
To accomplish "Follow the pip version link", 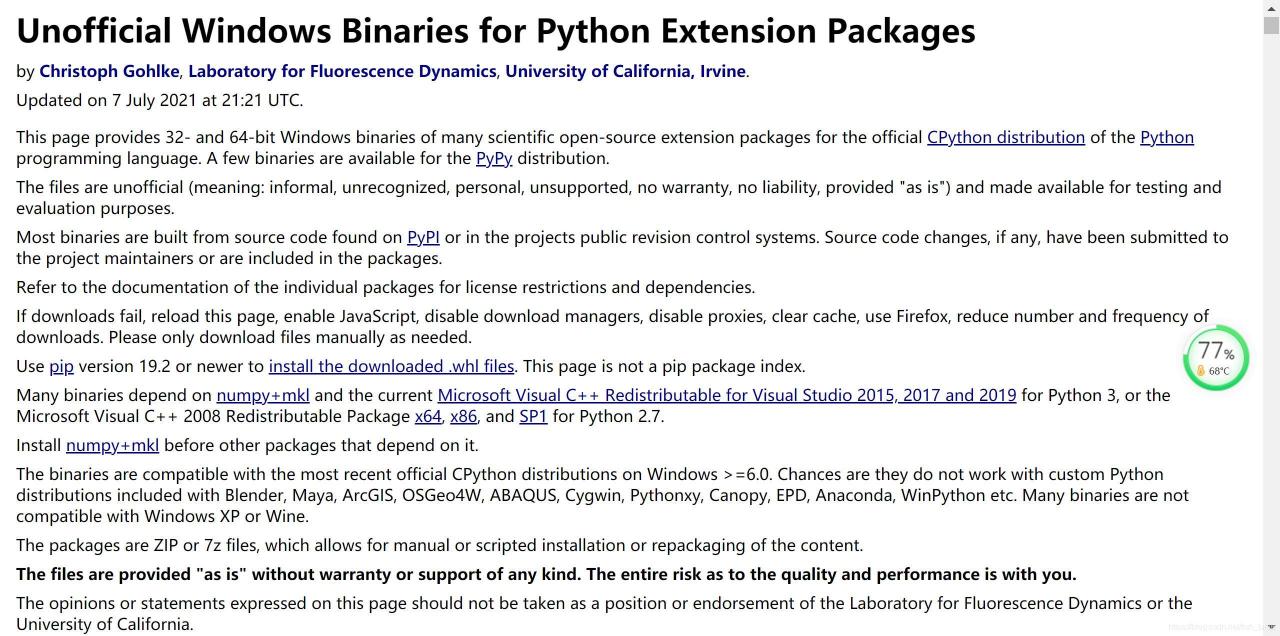I will point(61,366).
